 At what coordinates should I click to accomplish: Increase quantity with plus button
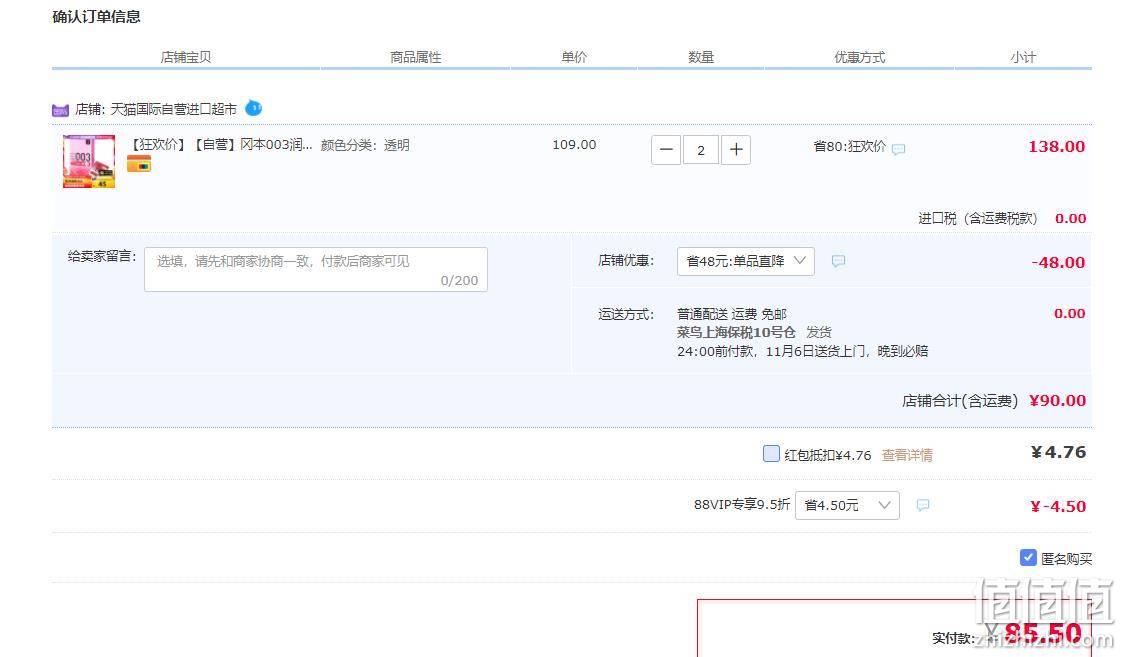[x=736, y=150]
